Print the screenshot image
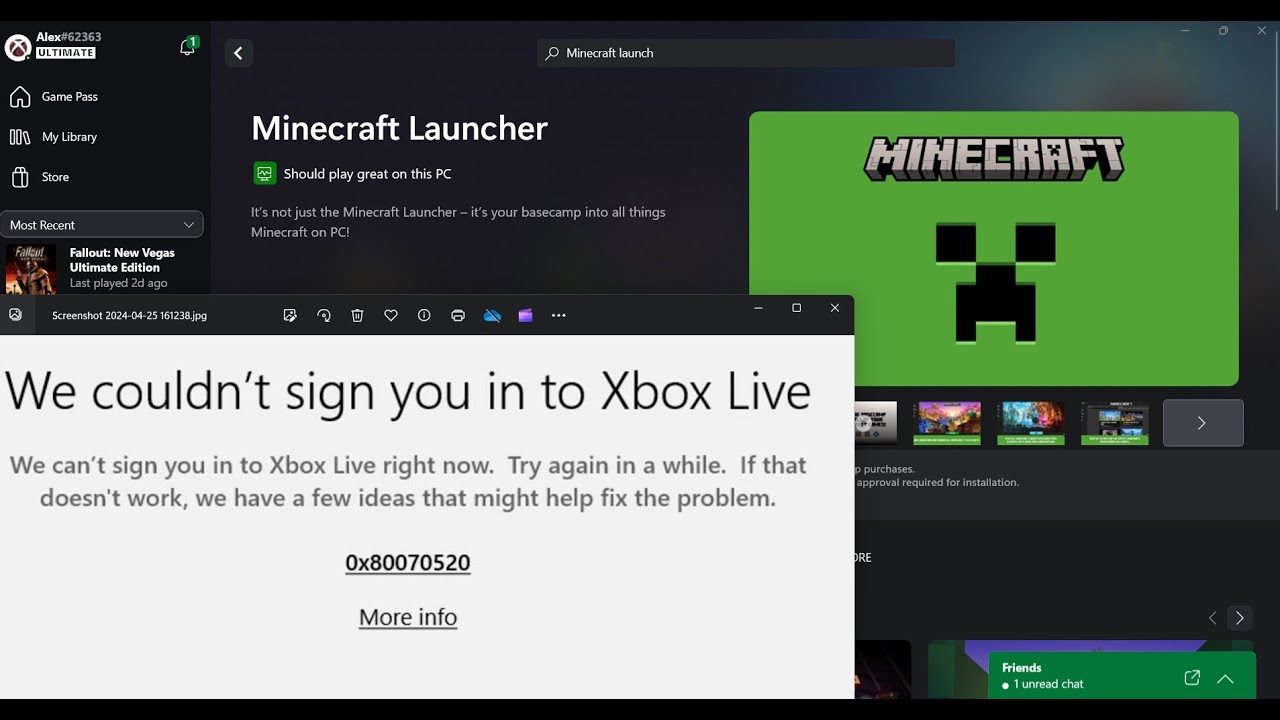1280x720 pixels. click(458, 315)
